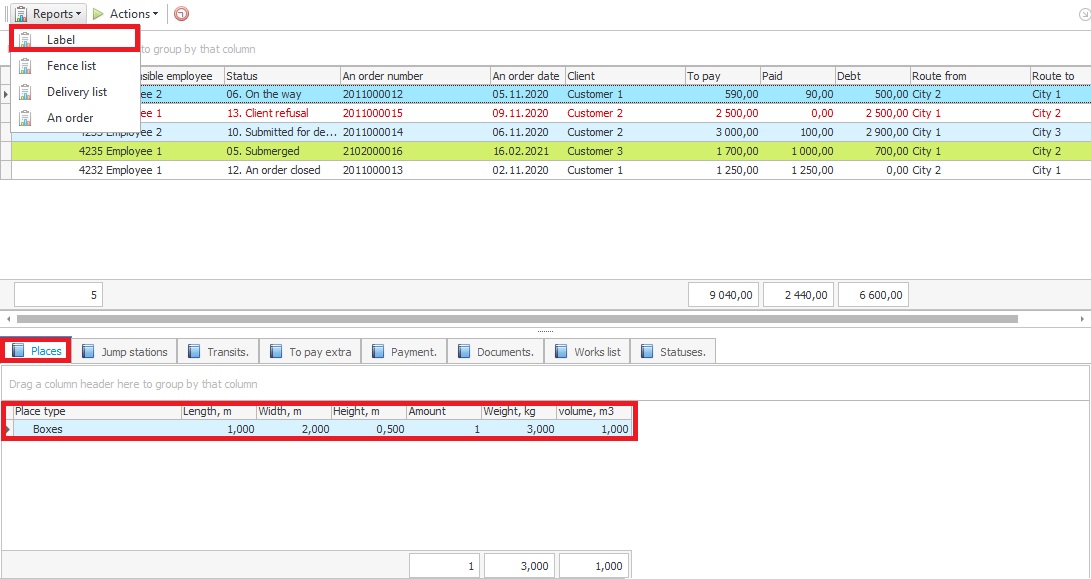Click the book icon on Payment tab
The width and height of the screenshot is (1091, 579).
click(x=378, y=352)
